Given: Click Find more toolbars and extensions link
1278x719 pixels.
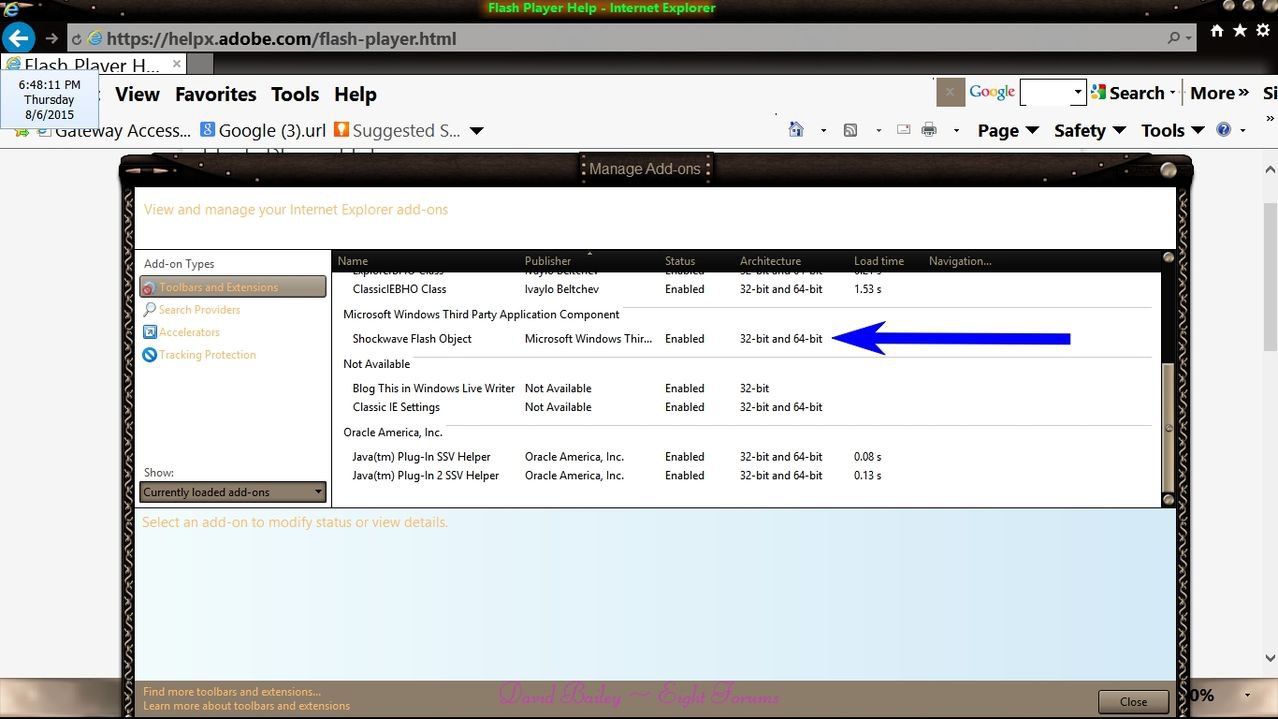Looking at the screenshot, I should pos(232,692).
